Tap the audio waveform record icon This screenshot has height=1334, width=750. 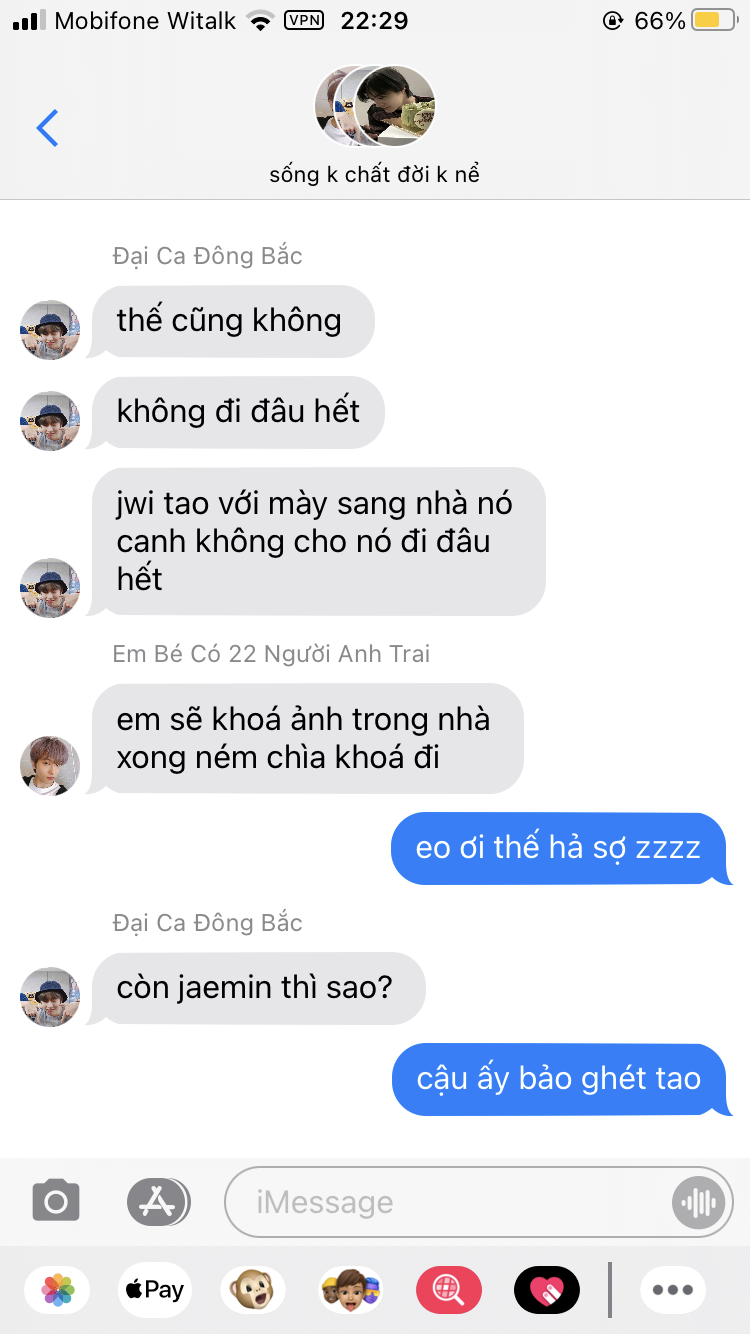pyautogui.click(x=698, y=1202)
